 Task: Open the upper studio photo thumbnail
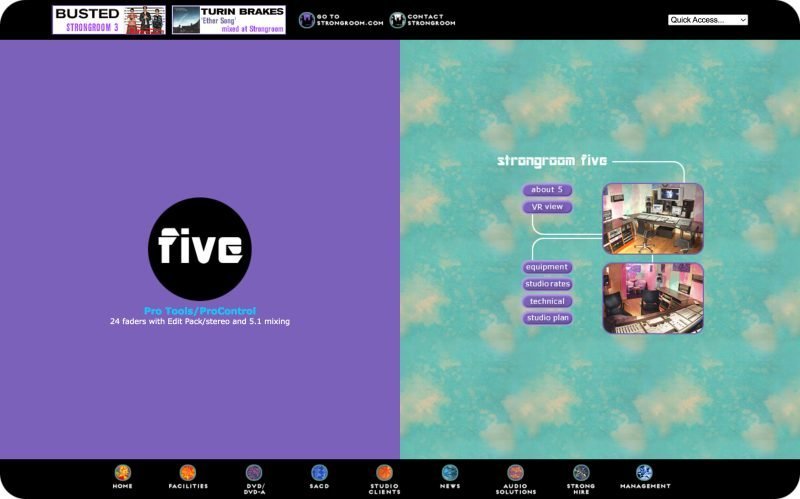tap(652, 218)
